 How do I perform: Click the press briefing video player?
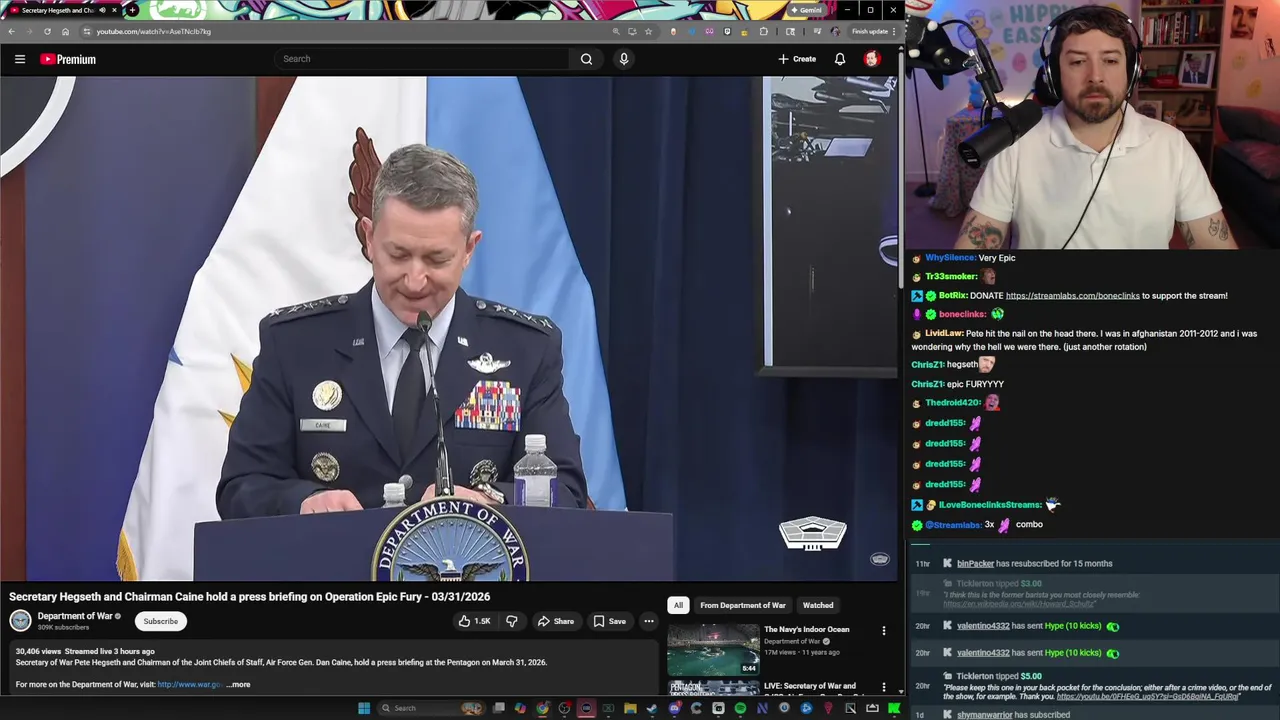click(449, 328)
